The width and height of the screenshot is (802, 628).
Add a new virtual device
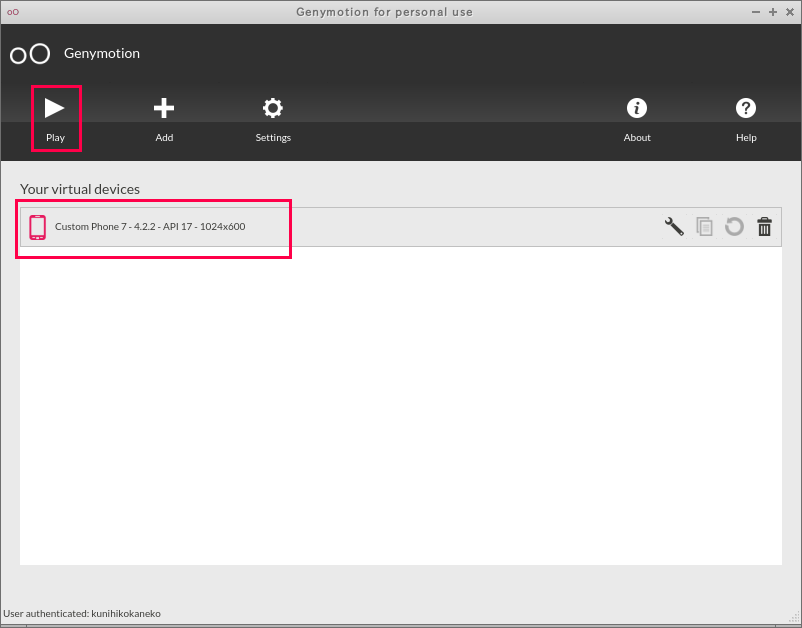(x=164, y=119)
